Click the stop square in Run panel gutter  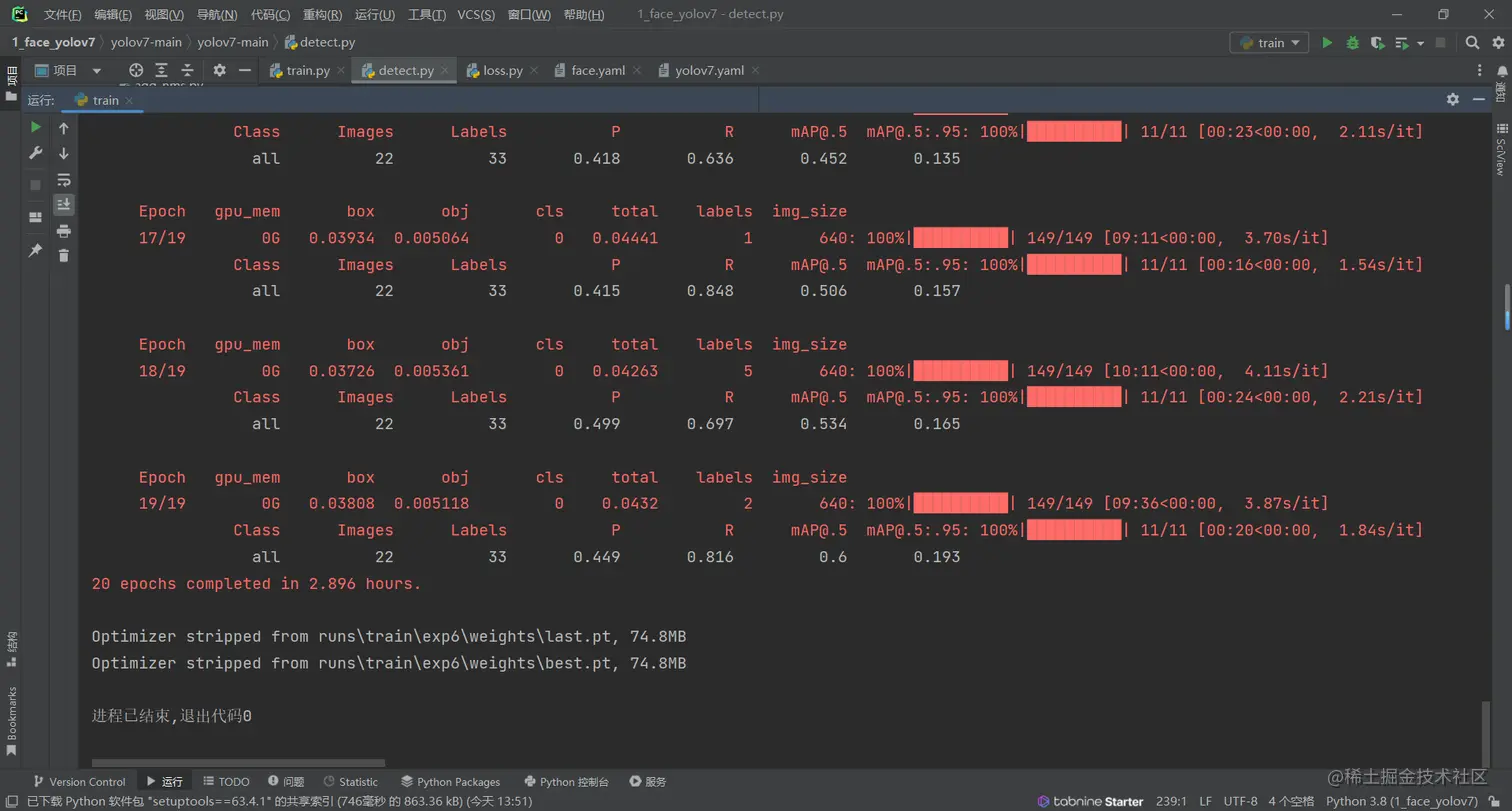point(36,185)
